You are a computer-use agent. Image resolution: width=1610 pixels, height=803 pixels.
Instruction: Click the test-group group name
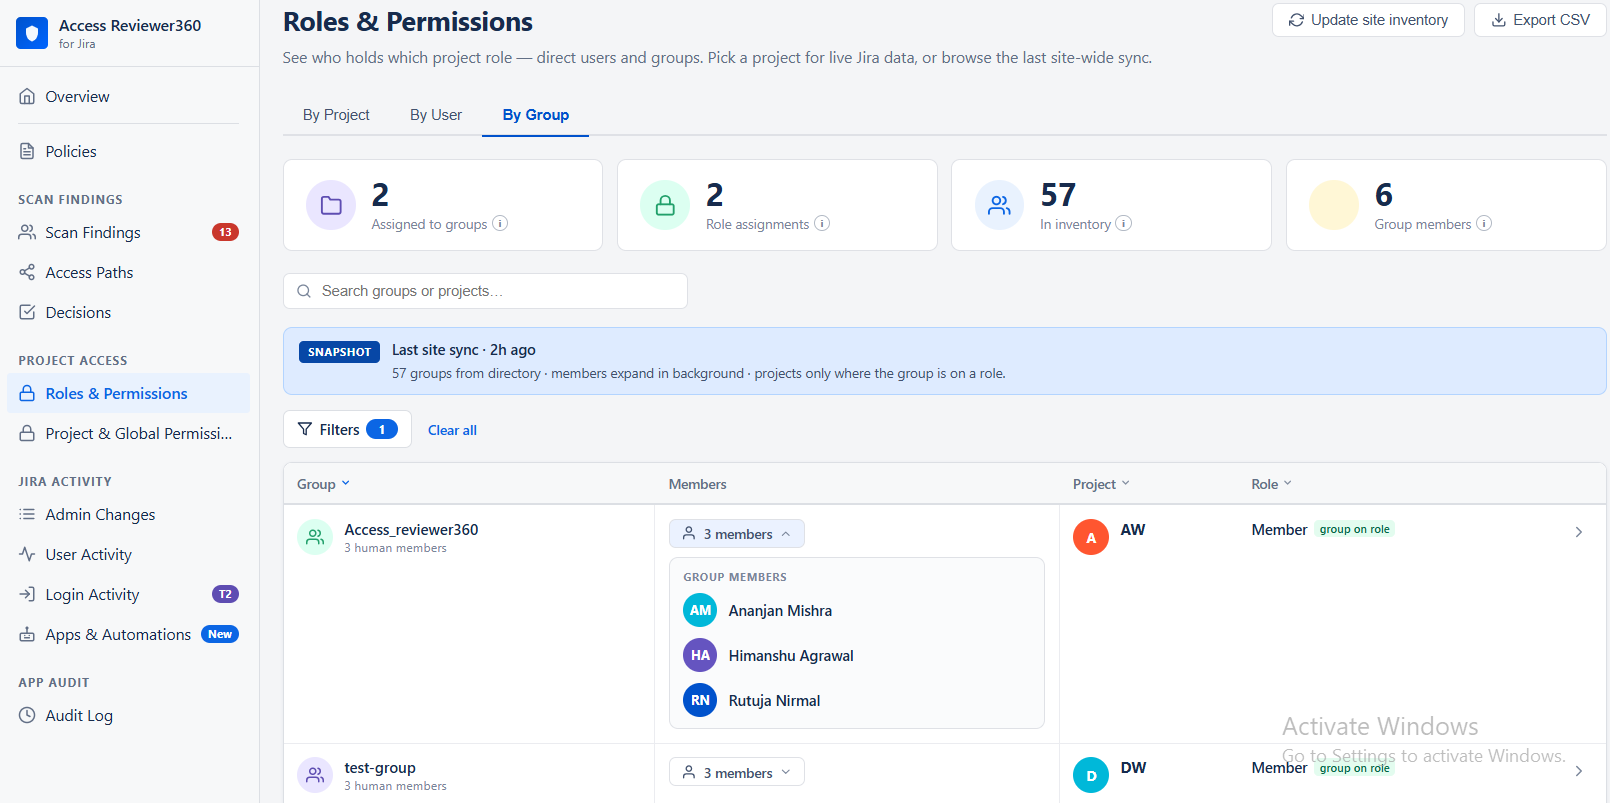(x=380, y=768)
